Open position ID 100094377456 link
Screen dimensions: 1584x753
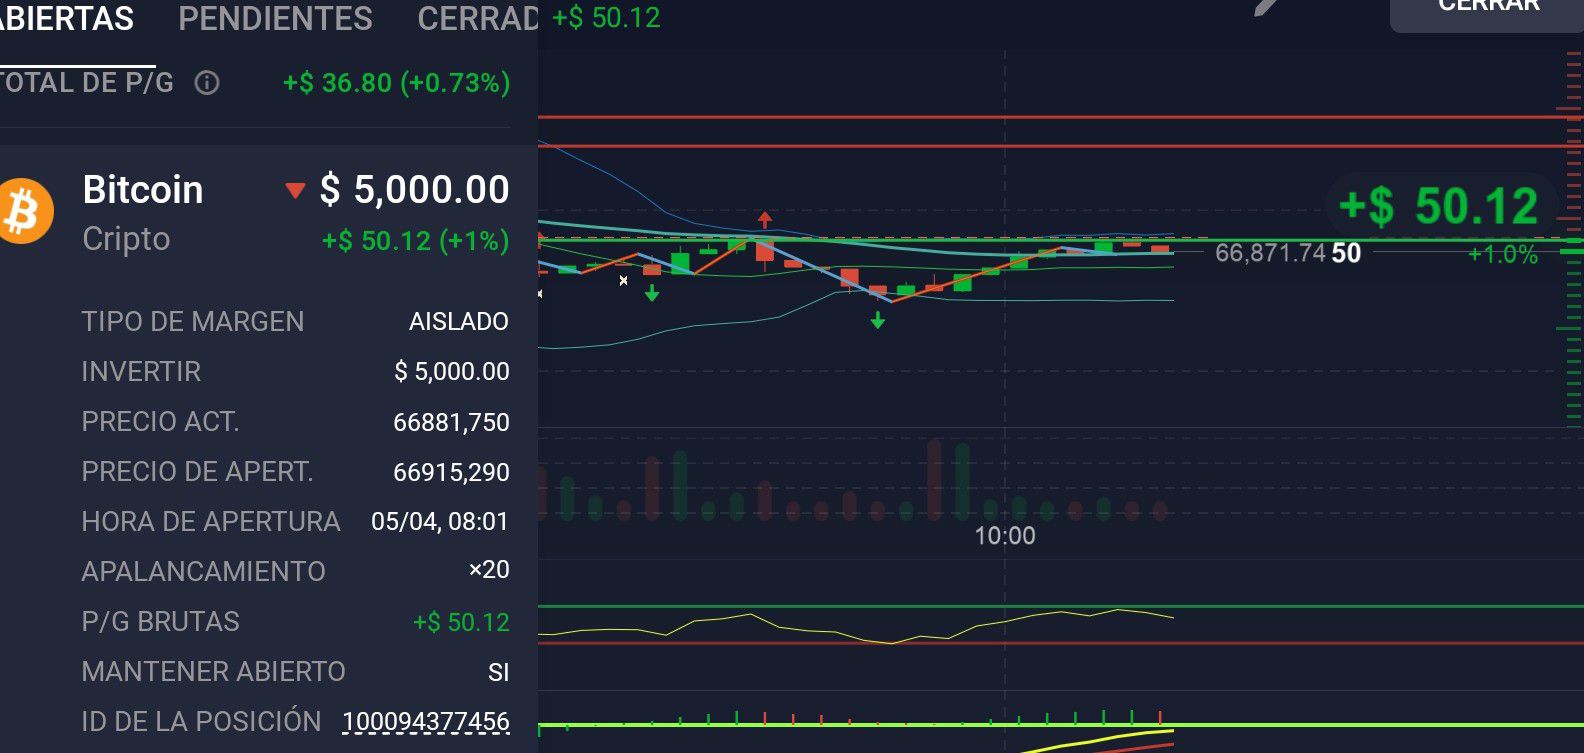click(x=426, y=721)
